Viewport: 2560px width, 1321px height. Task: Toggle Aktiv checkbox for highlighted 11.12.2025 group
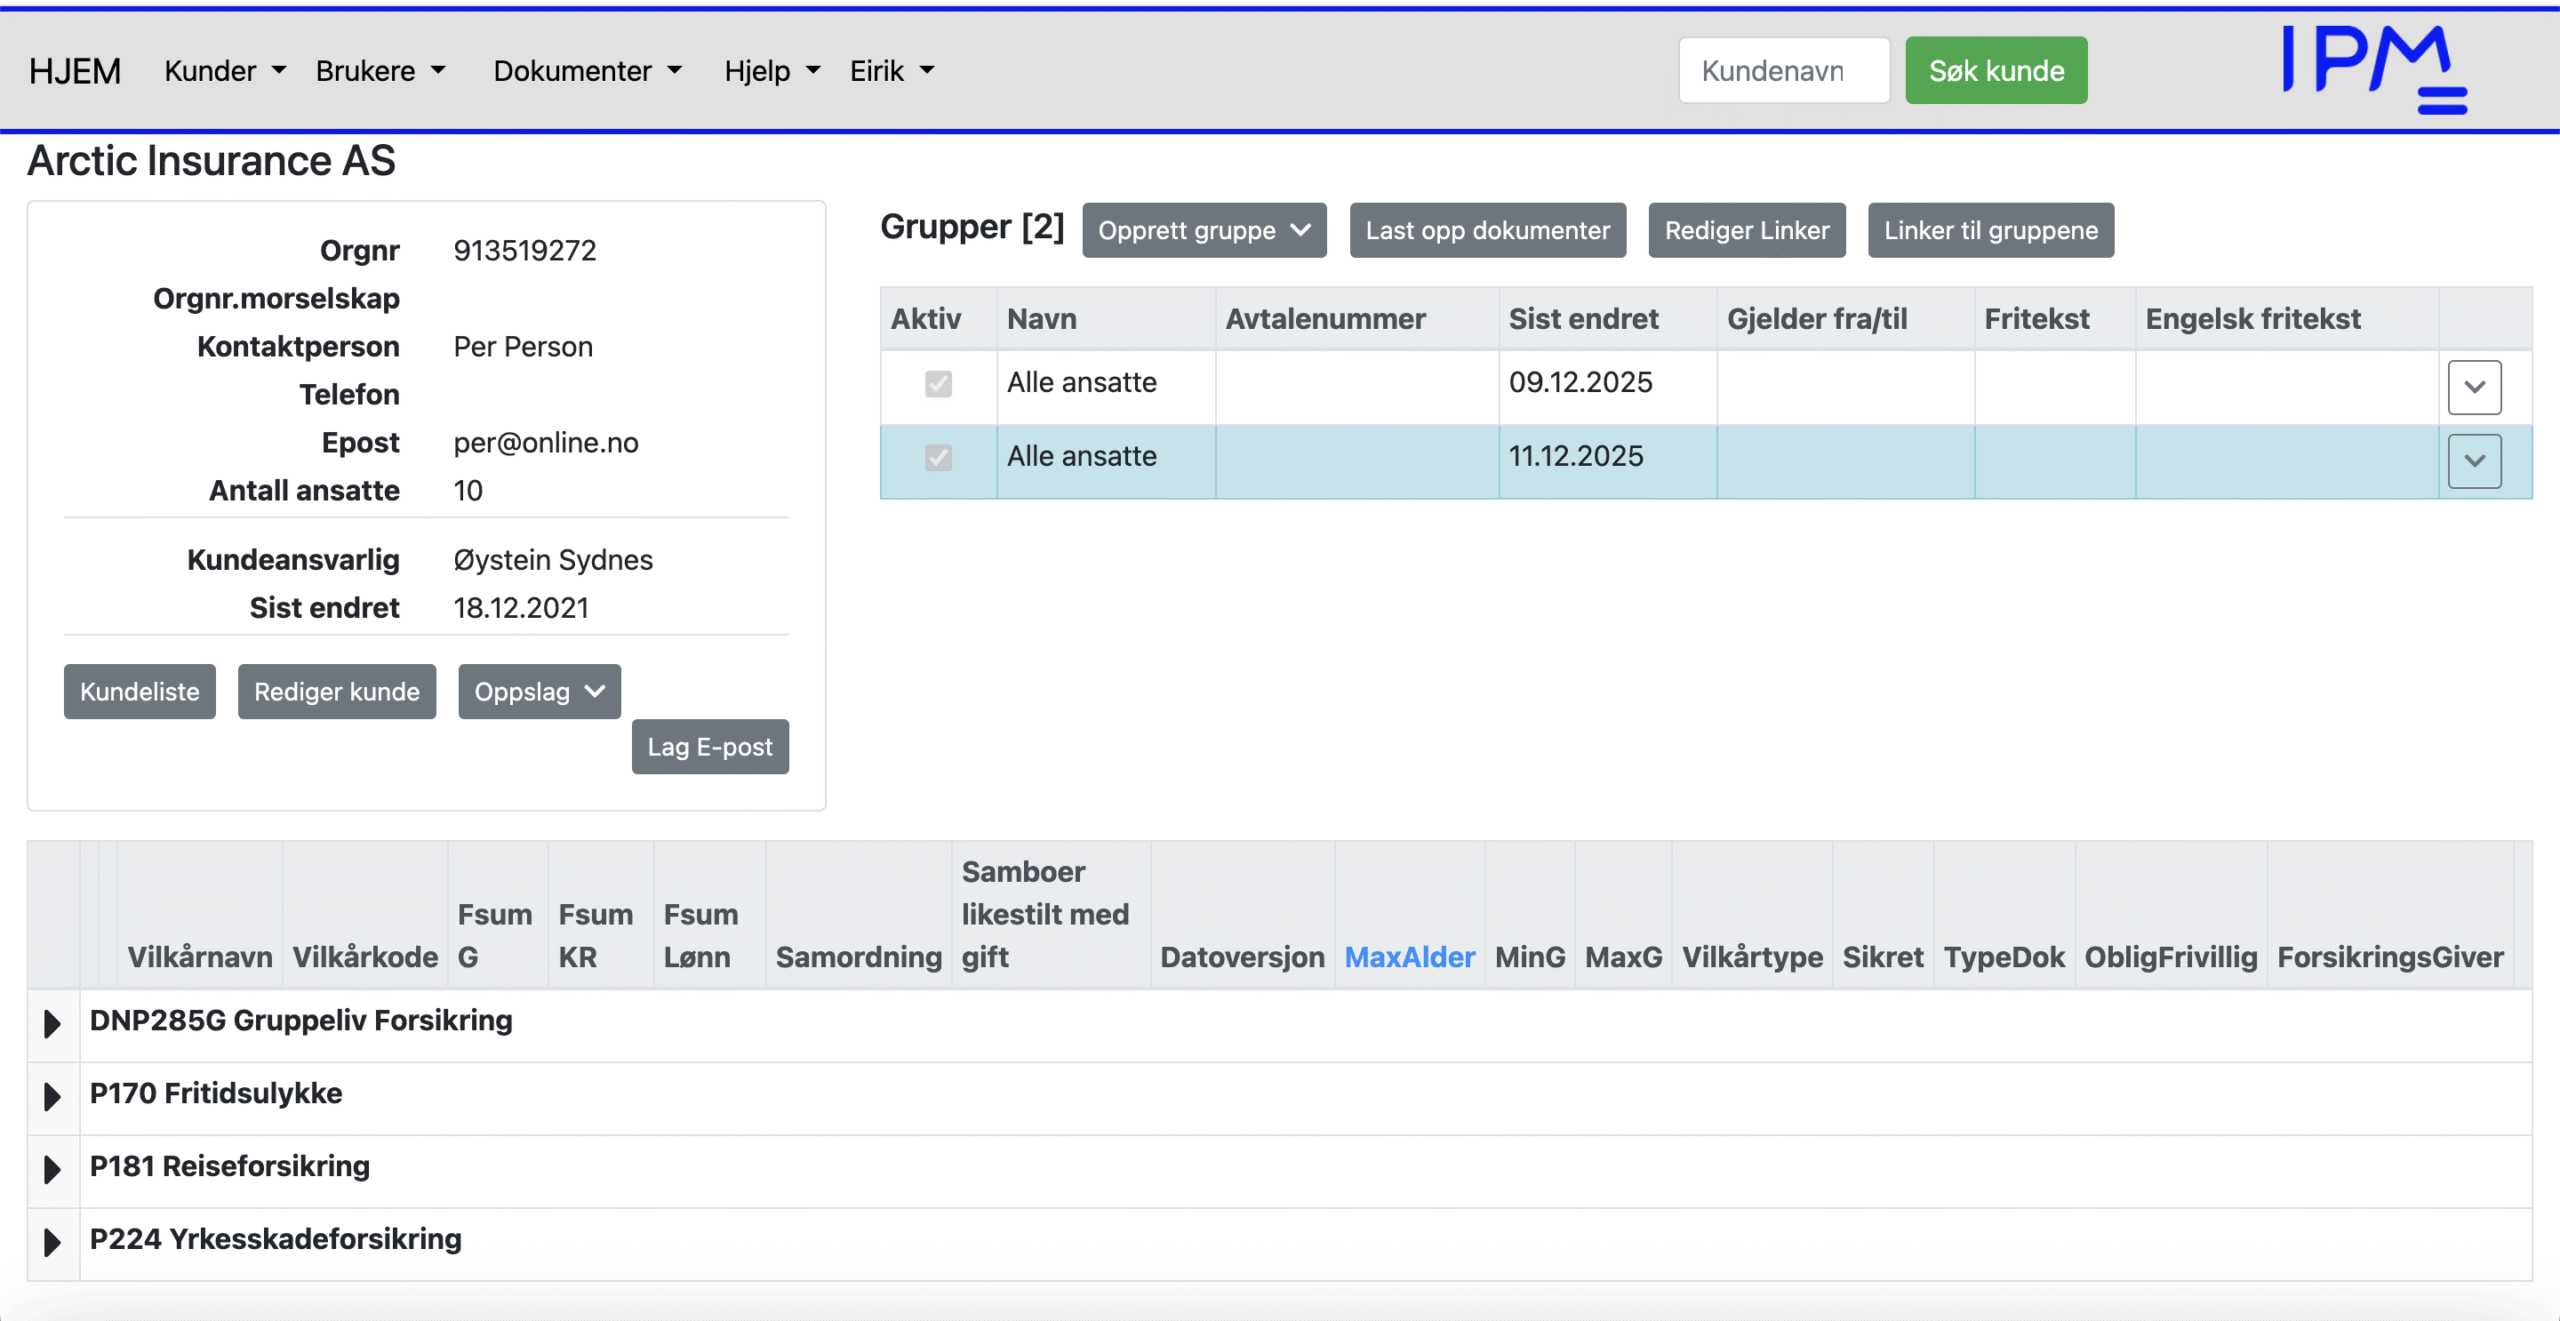coord(938,458)
